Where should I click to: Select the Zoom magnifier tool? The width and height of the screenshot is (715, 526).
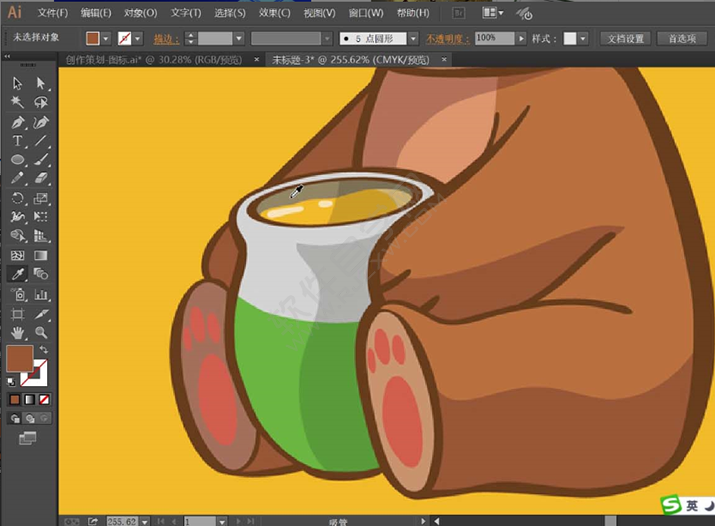(x=41, y=331)
